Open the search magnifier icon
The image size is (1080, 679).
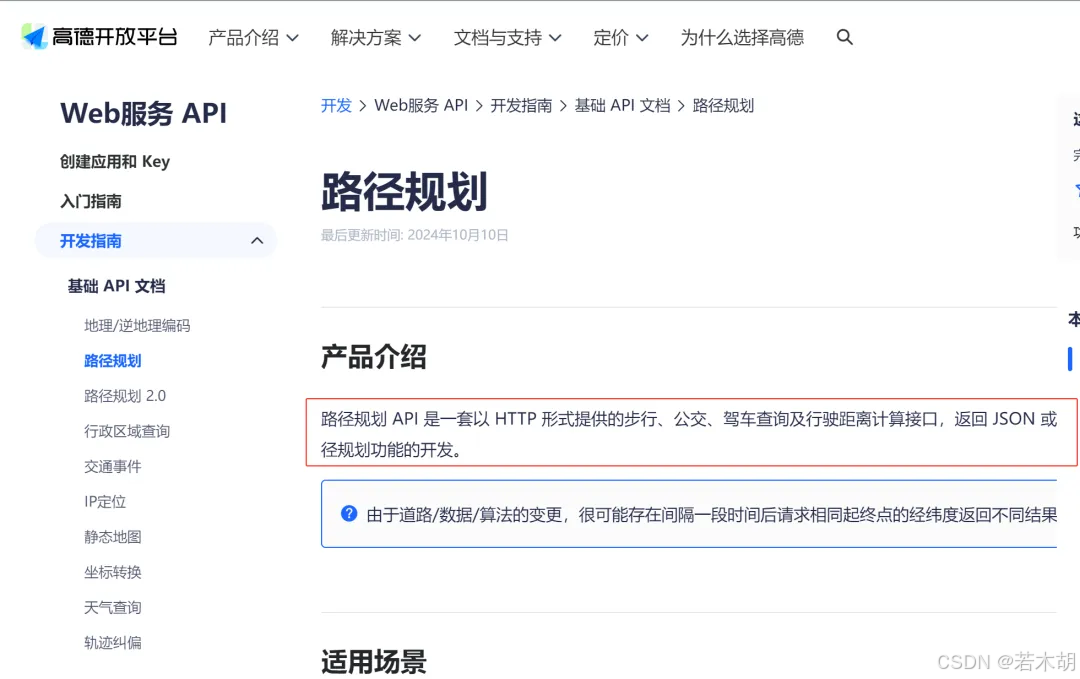point(844,37)
